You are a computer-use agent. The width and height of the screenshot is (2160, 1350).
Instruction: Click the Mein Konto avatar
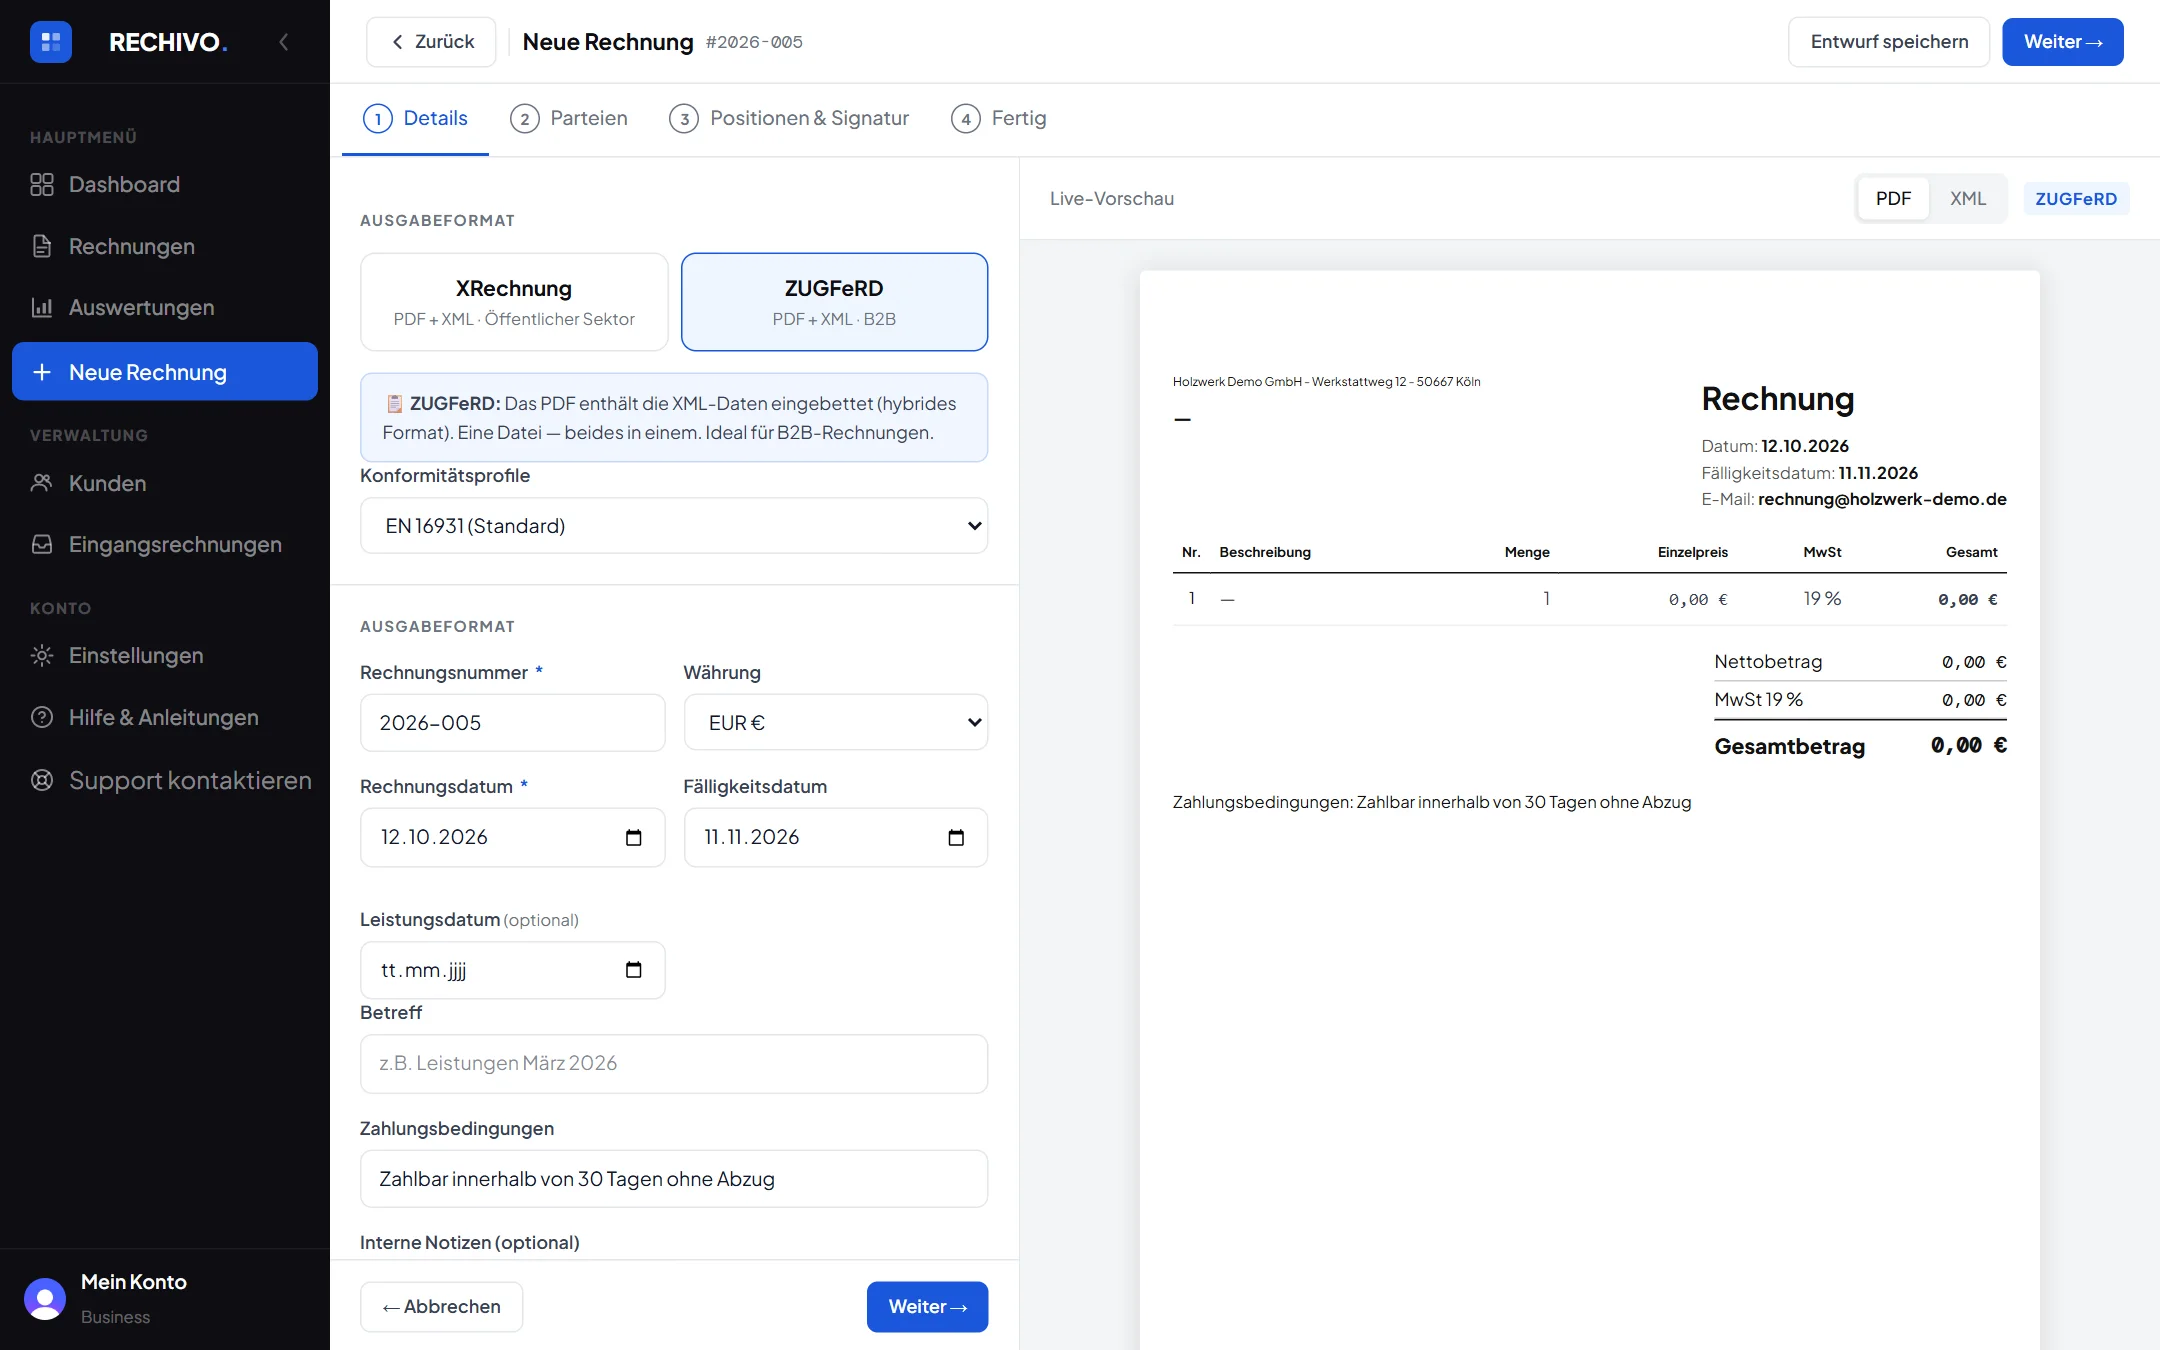[x=45, y=1299]
